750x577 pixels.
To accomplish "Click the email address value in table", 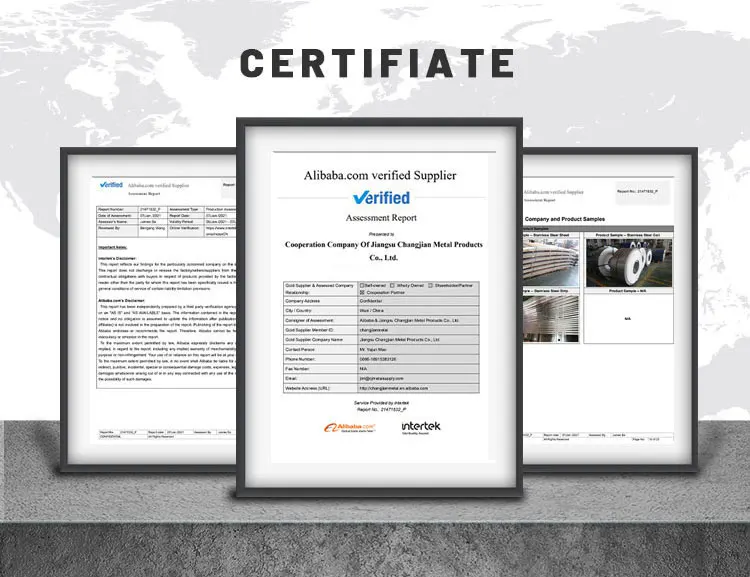I will pyautogui.click(x=381, y=378).
